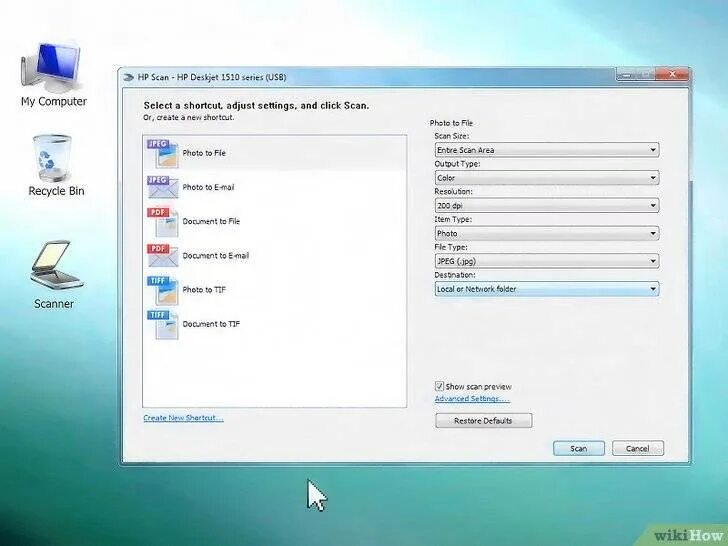This screenshot has height=546, width=728.
Task: Open the File Type dropdown showing JPEG
Action: pos(546,261)
